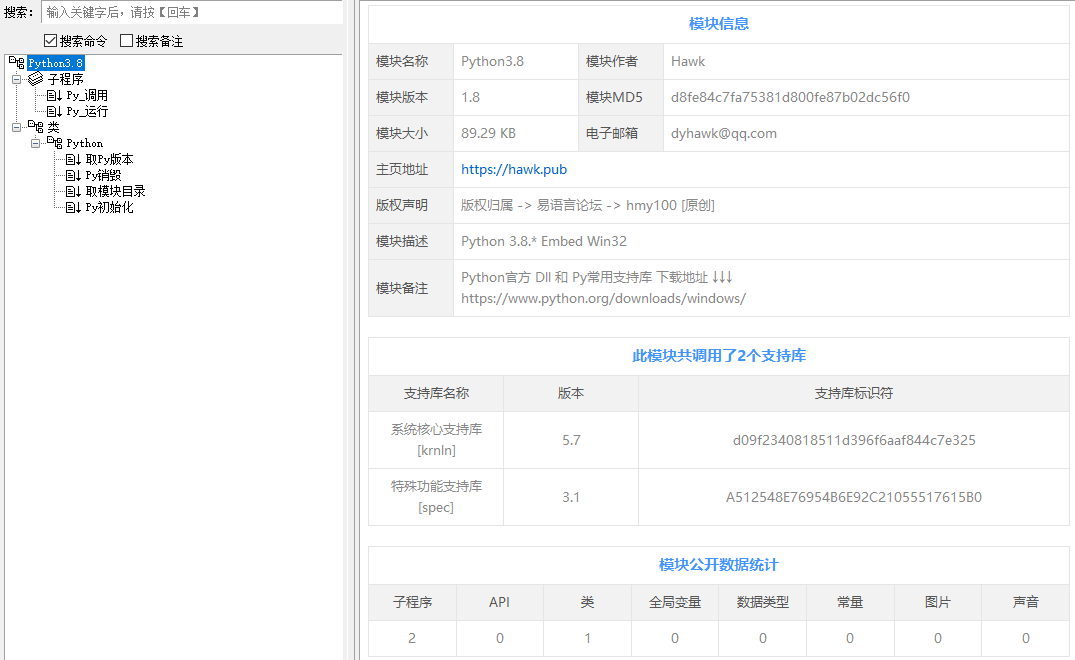
Task: Select the 取模块目录 method
Action: click(x=115, y=191)
